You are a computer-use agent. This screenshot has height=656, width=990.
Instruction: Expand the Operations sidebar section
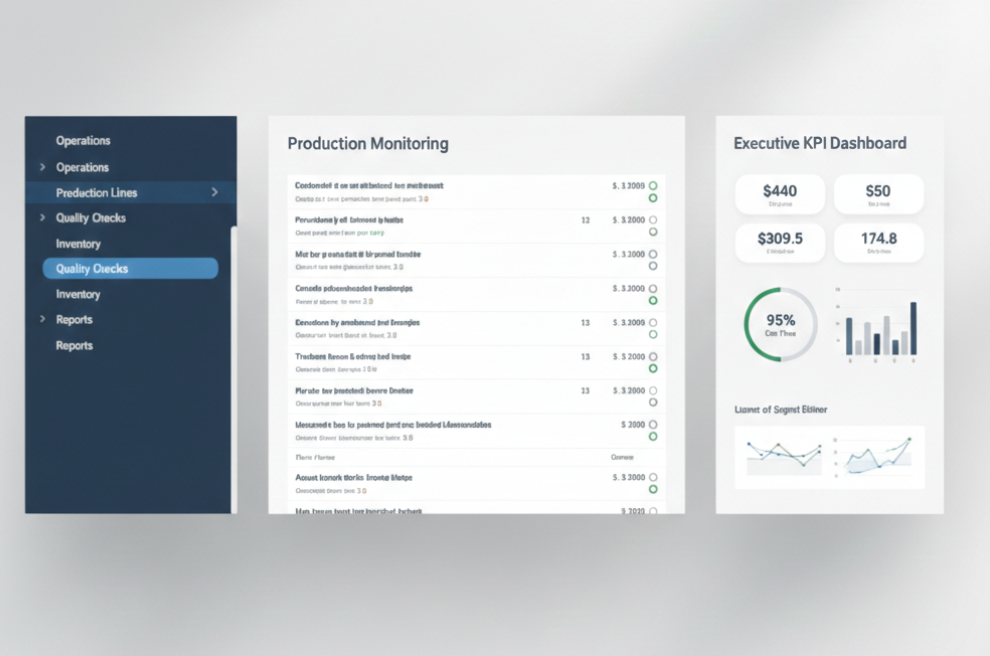tap(42, 167)
